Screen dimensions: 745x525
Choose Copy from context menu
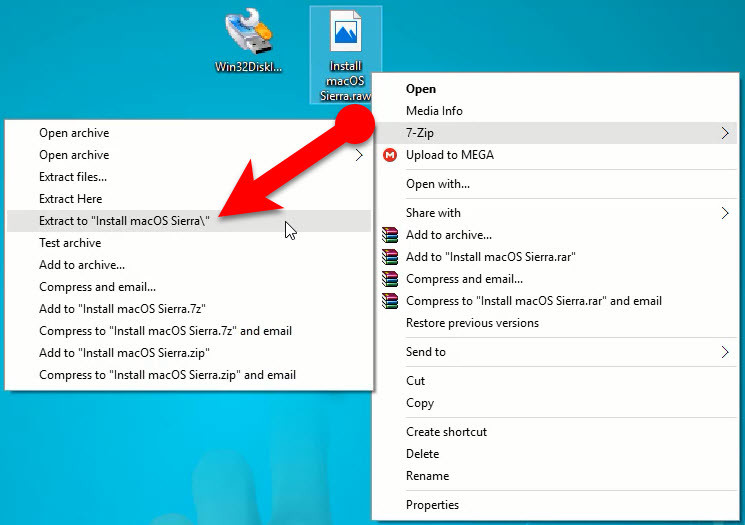point(555,403)
